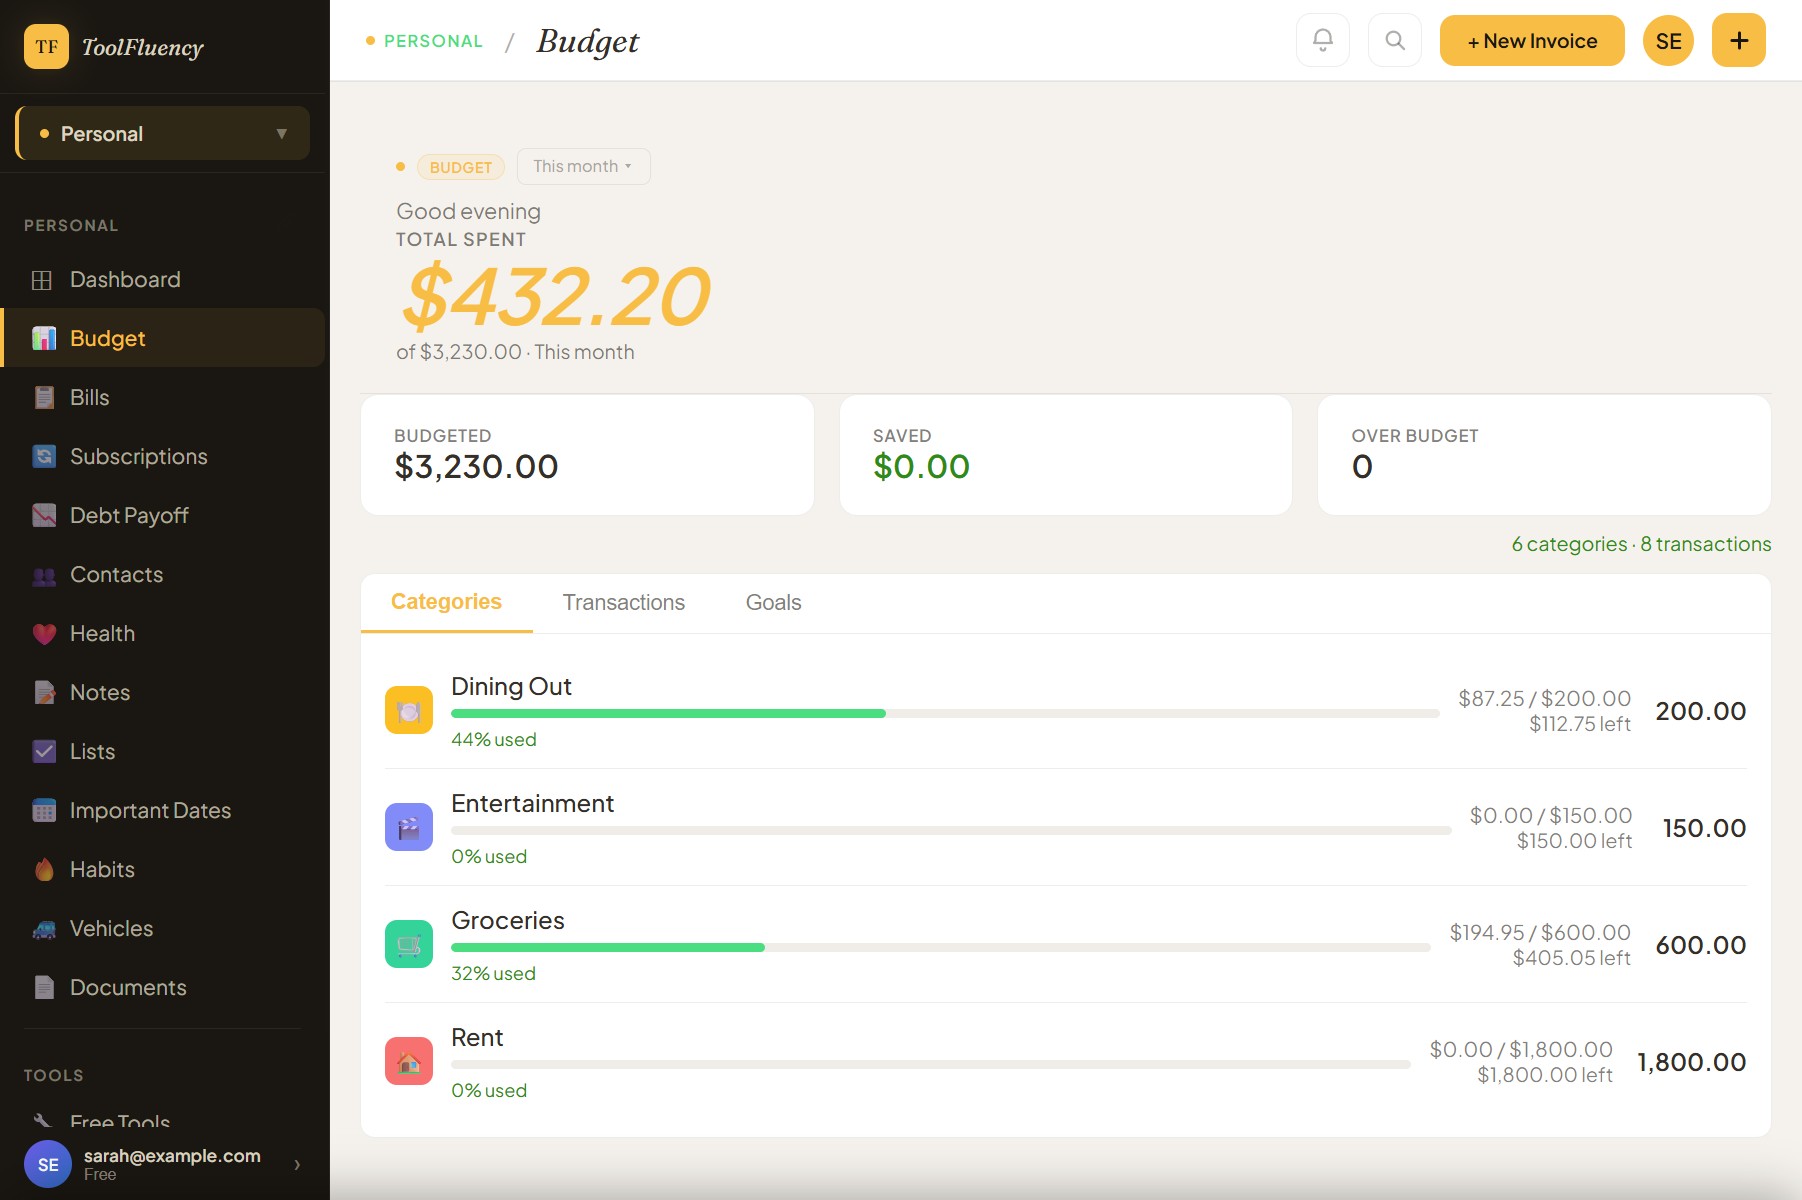Open the Important Dates sidebar link
This screenshot has width=1802, height=1200.
pos(163,810)
